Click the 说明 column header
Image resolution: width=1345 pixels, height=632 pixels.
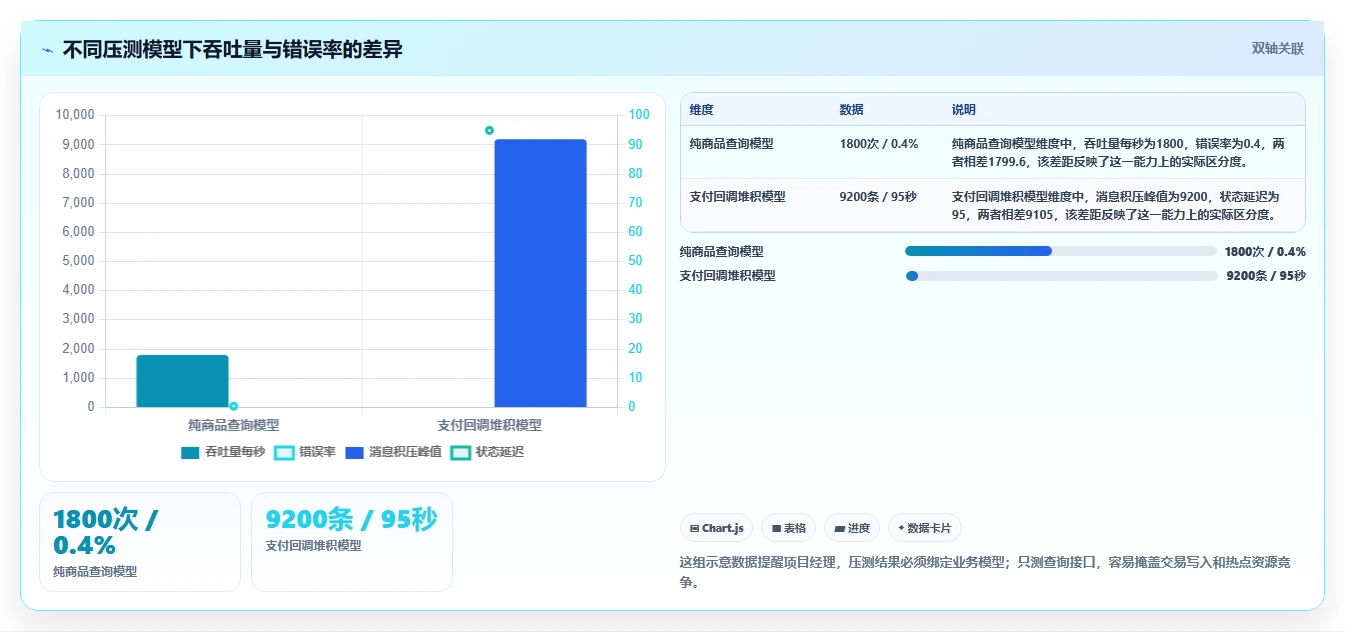(964, 110)
